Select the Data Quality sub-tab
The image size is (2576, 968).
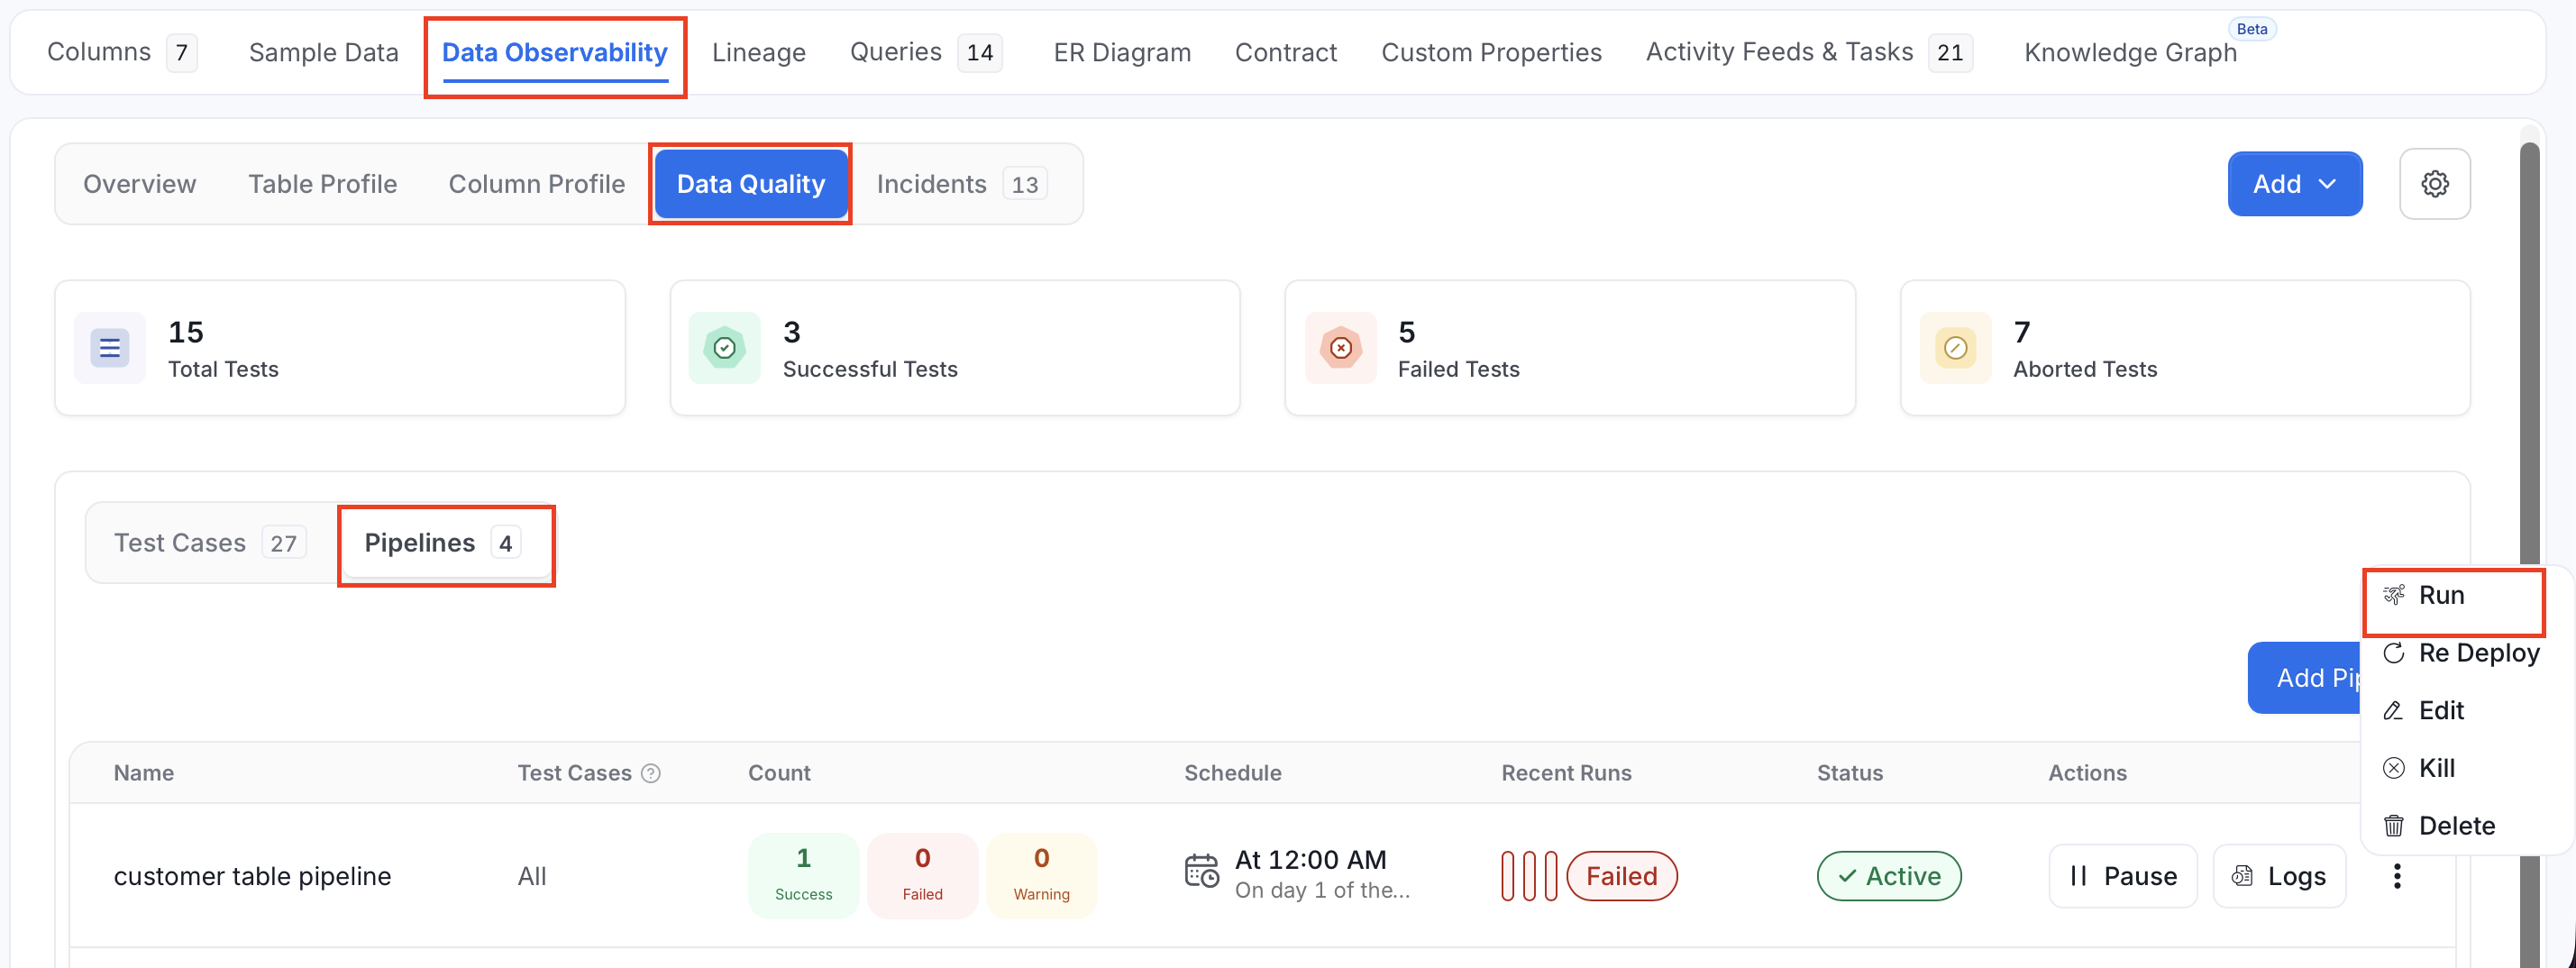(x=751, y=184)
